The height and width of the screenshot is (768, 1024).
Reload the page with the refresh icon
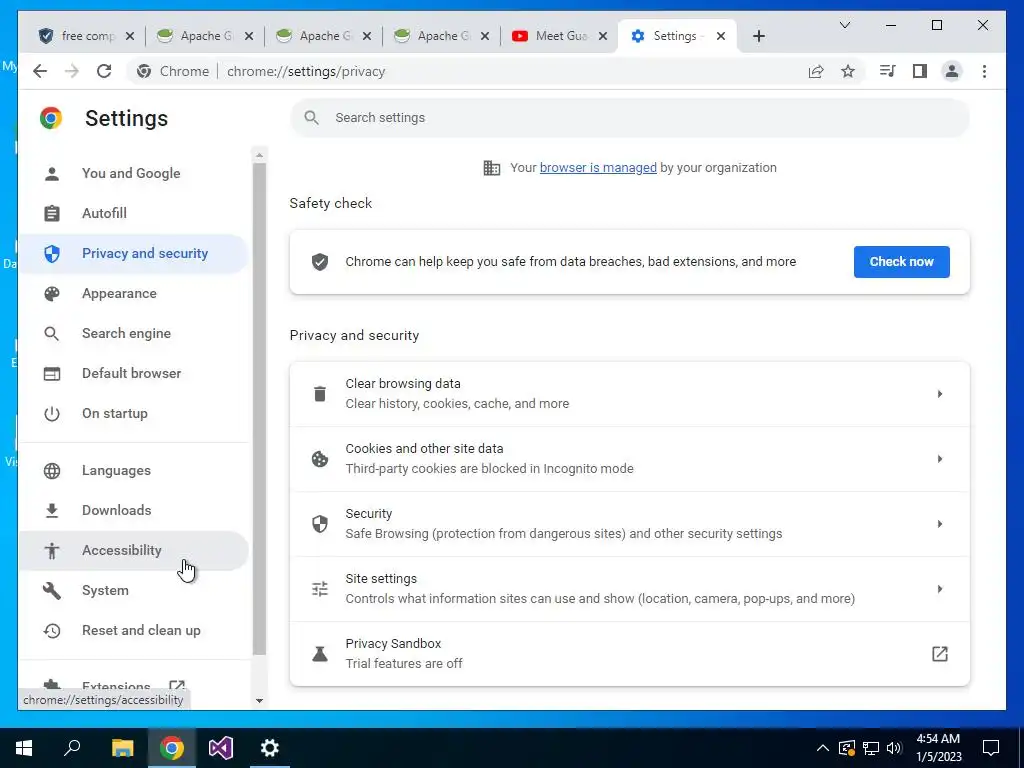click(x=104, y=71)
